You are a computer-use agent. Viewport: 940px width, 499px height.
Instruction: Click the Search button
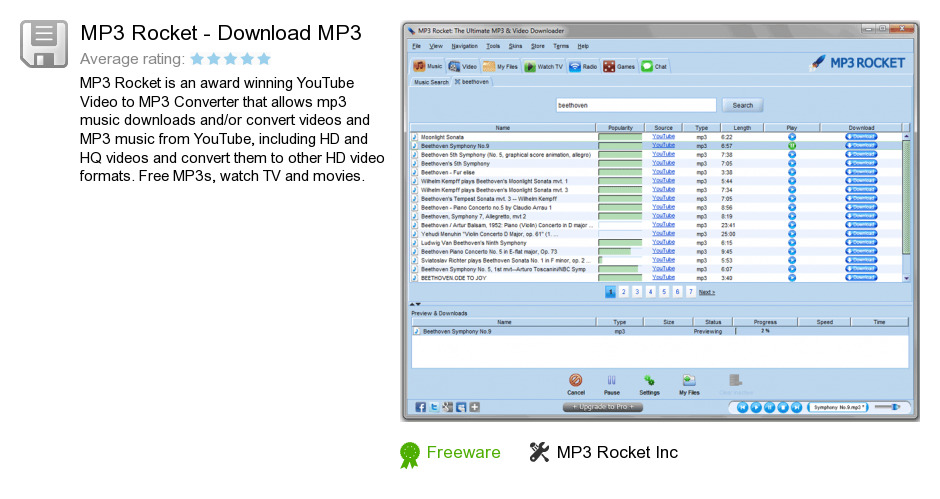742,105
